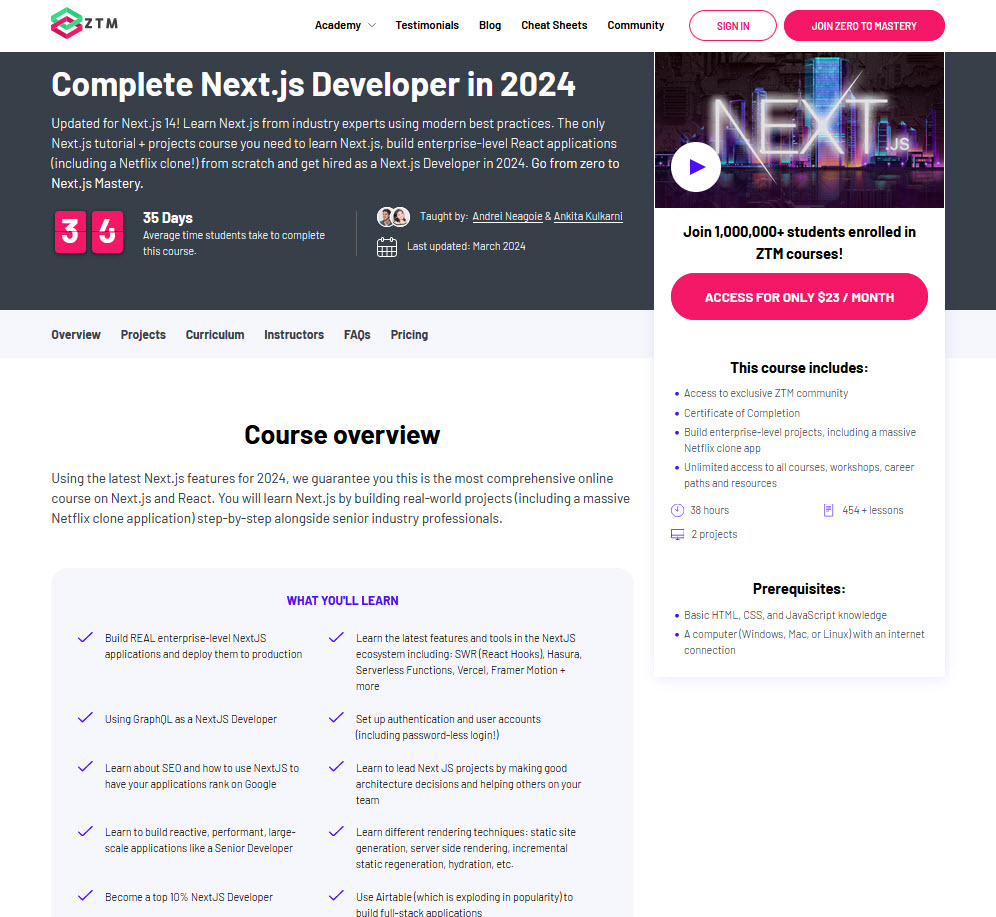Jump to the Instructors section tab
996x917 pixels.
tap(293, 335)
